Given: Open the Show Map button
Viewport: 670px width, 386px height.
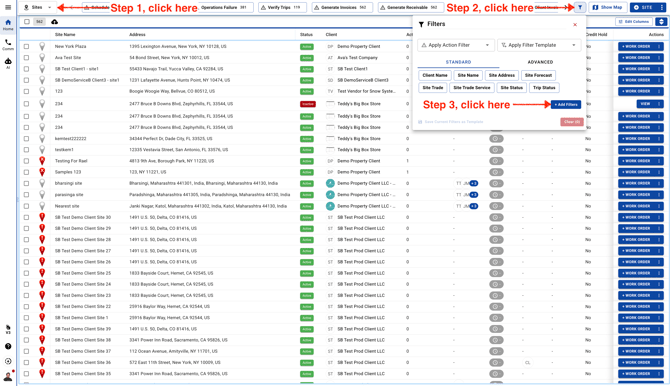Looking at the screenshot, I should pyautogui.click(x=608, y=7).
